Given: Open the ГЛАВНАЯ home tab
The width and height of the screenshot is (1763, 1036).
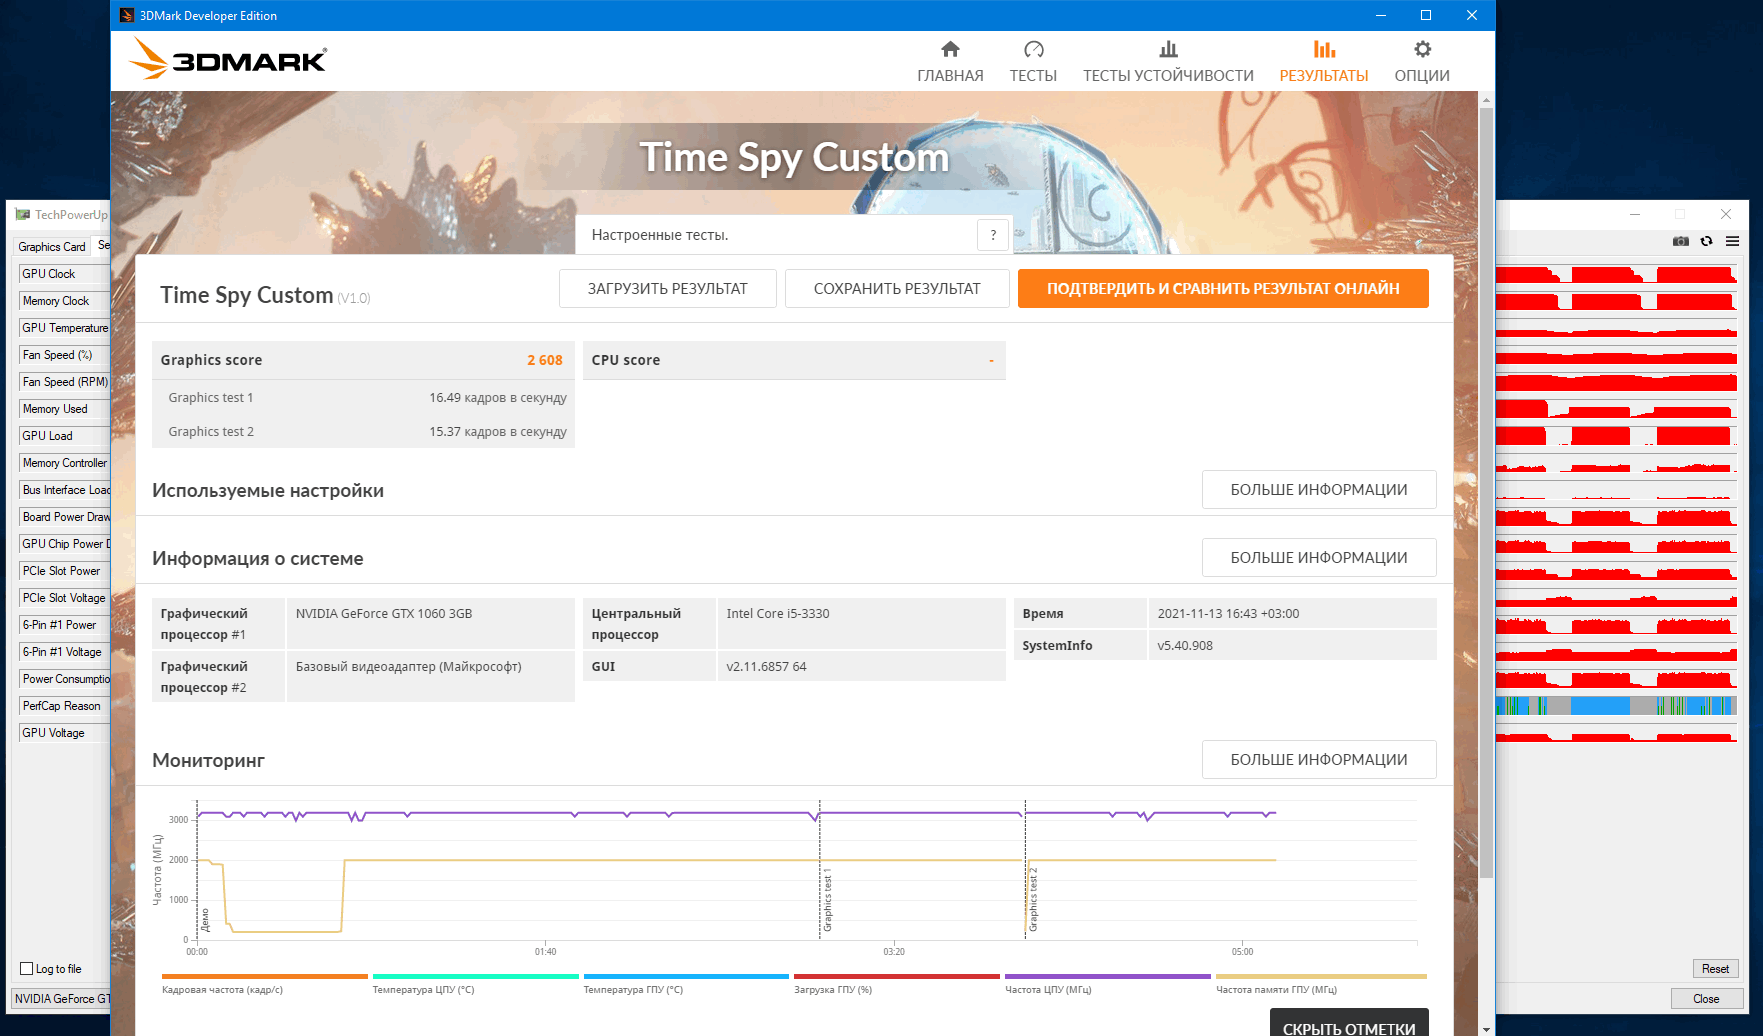Looking at the screenshot, I should click(950, 62).
